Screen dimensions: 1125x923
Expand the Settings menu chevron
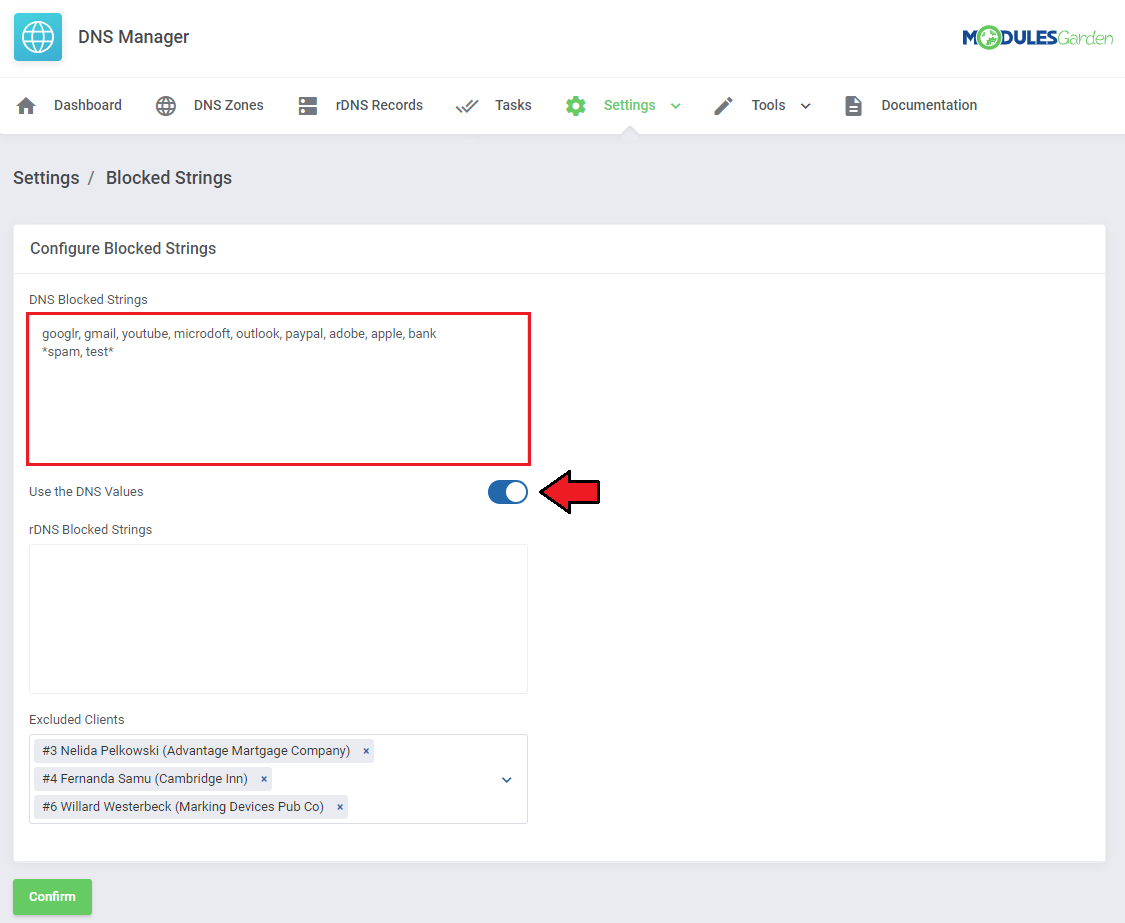coord(676,106)
